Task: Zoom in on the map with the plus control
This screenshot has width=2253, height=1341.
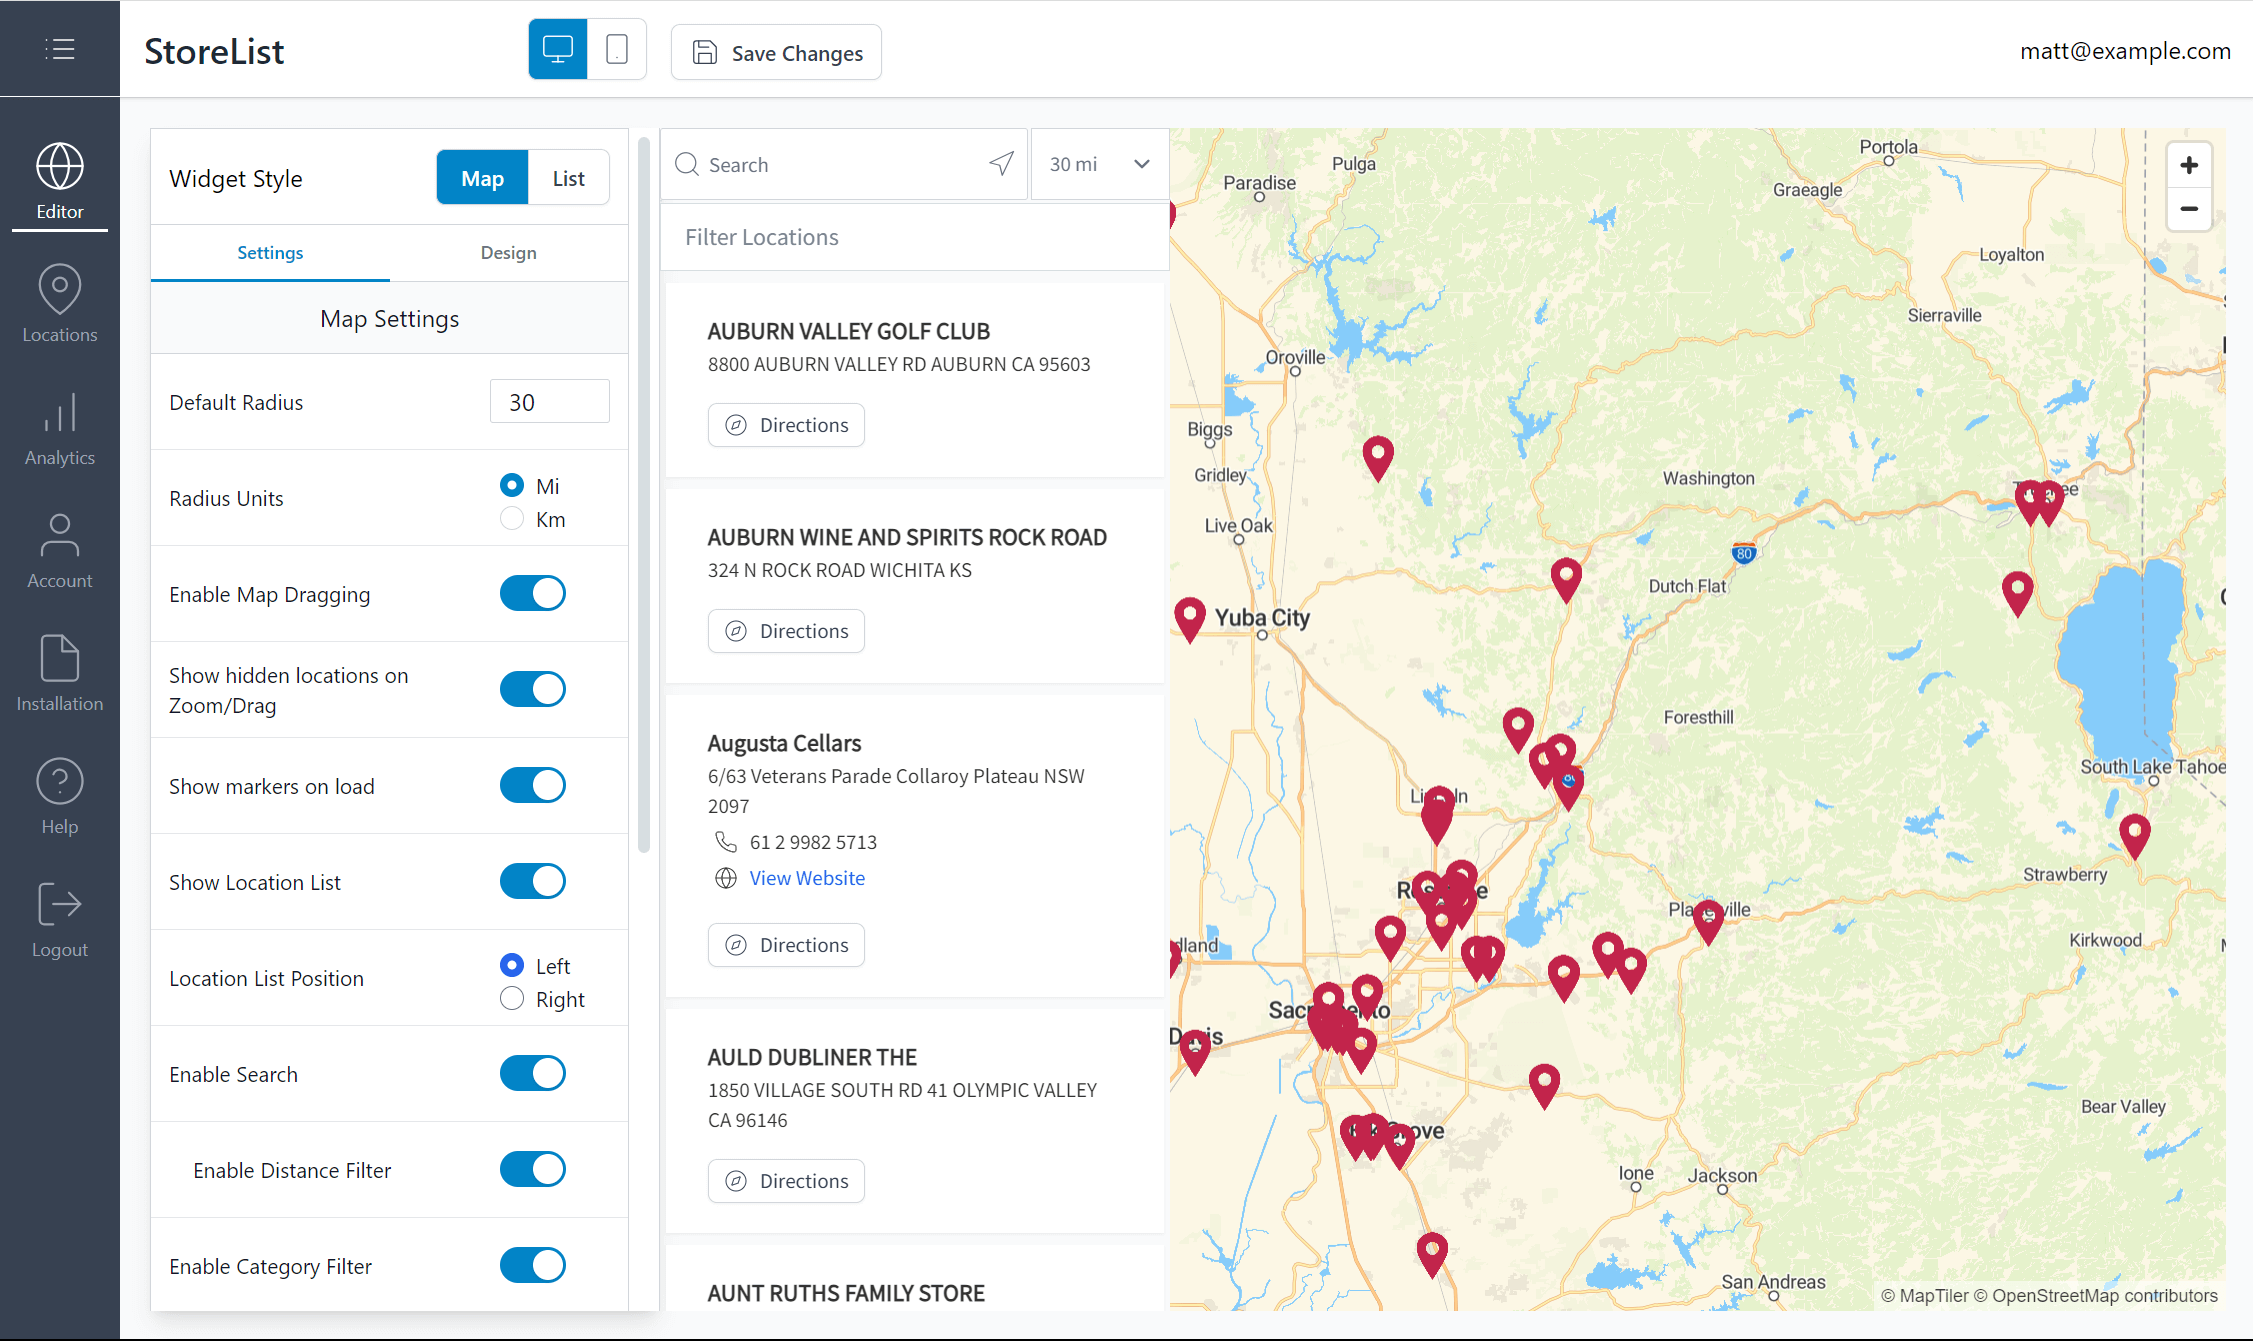Action: pos(2189,165)
